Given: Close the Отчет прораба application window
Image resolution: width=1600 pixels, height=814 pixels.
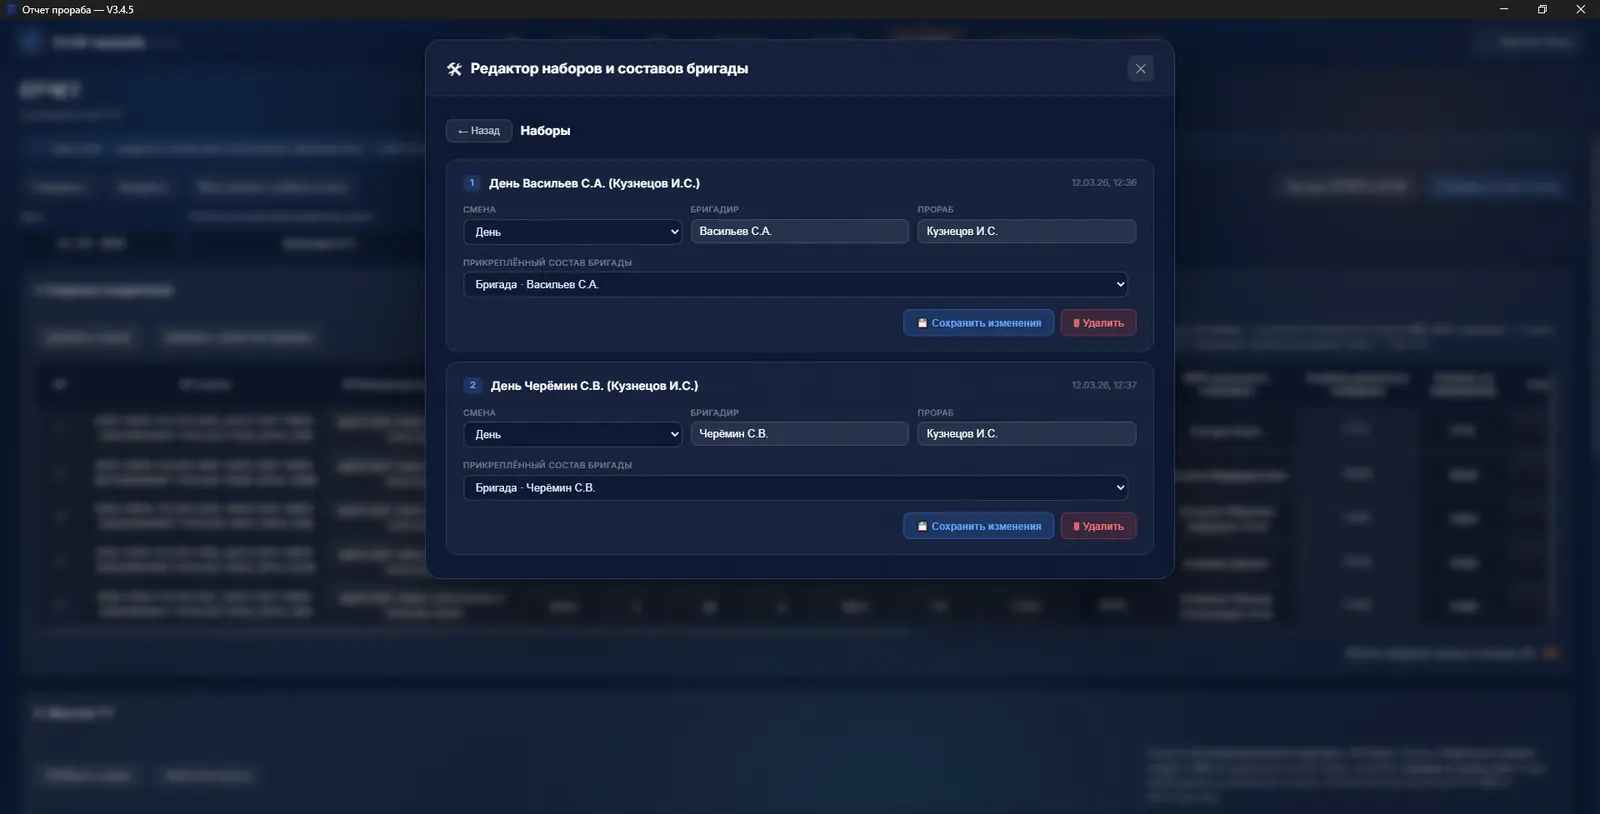Looking at the screenshot, I should tap(1581, 9).
